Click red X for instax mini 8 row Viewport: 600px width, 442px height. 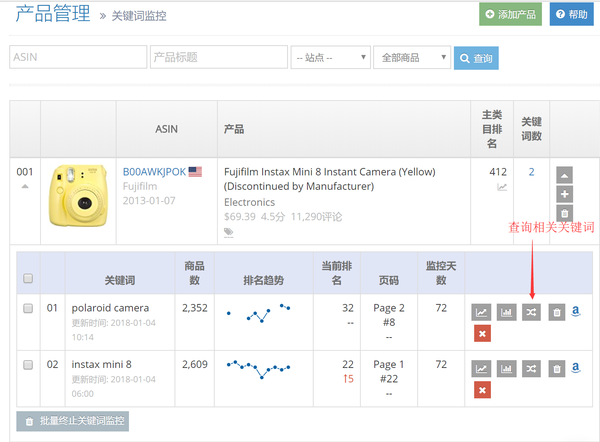click(482, 390)
